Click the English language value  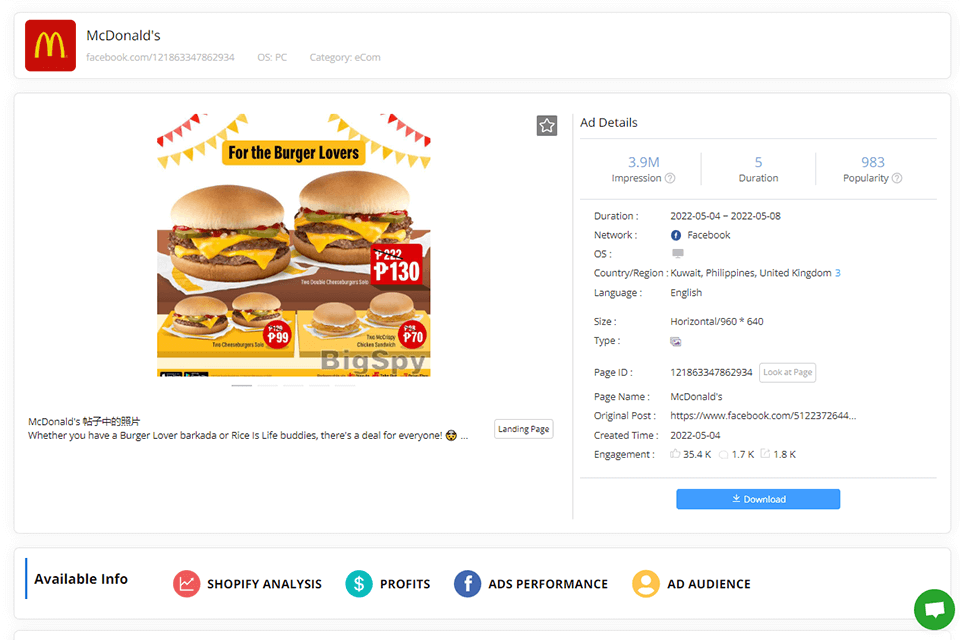pyautogui.click(x=686, y=293)
